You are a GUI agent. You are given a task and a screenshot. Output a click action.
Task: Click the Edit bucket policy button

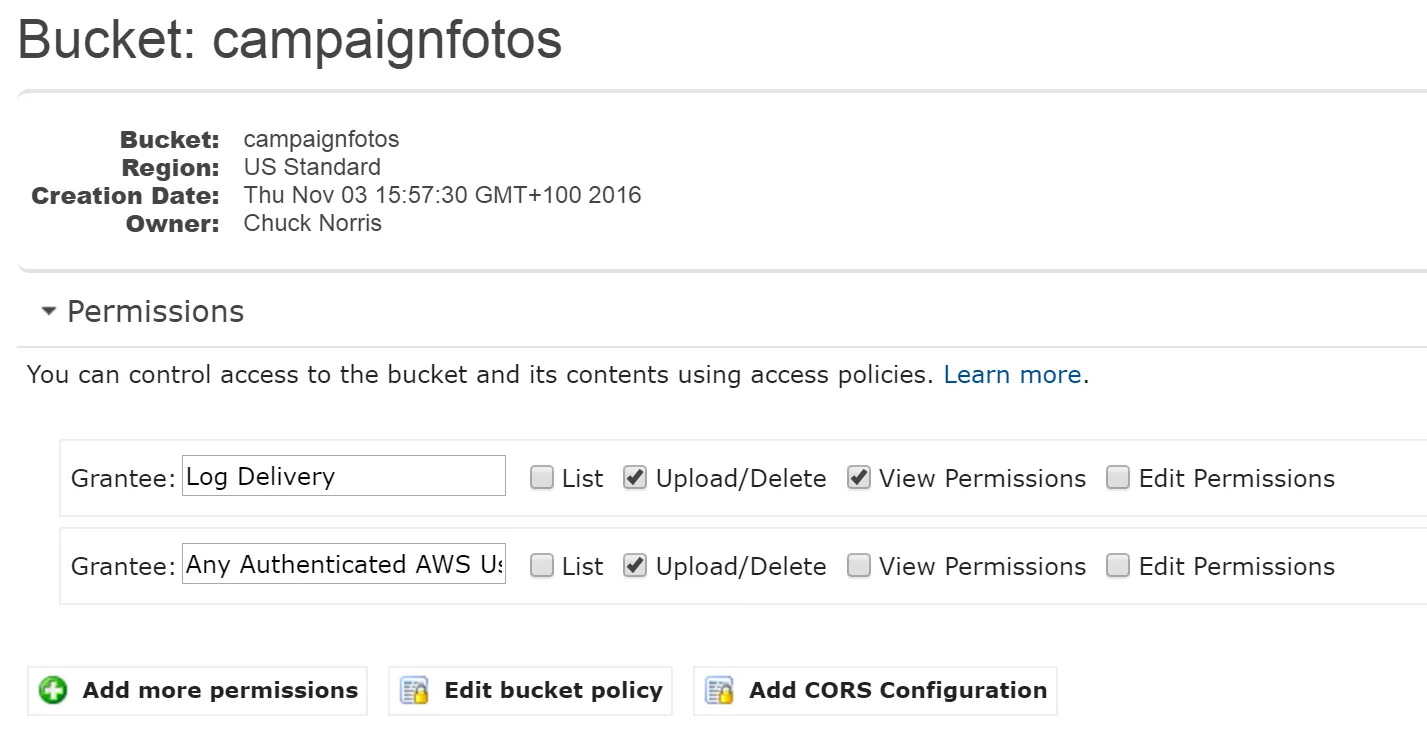553,691
